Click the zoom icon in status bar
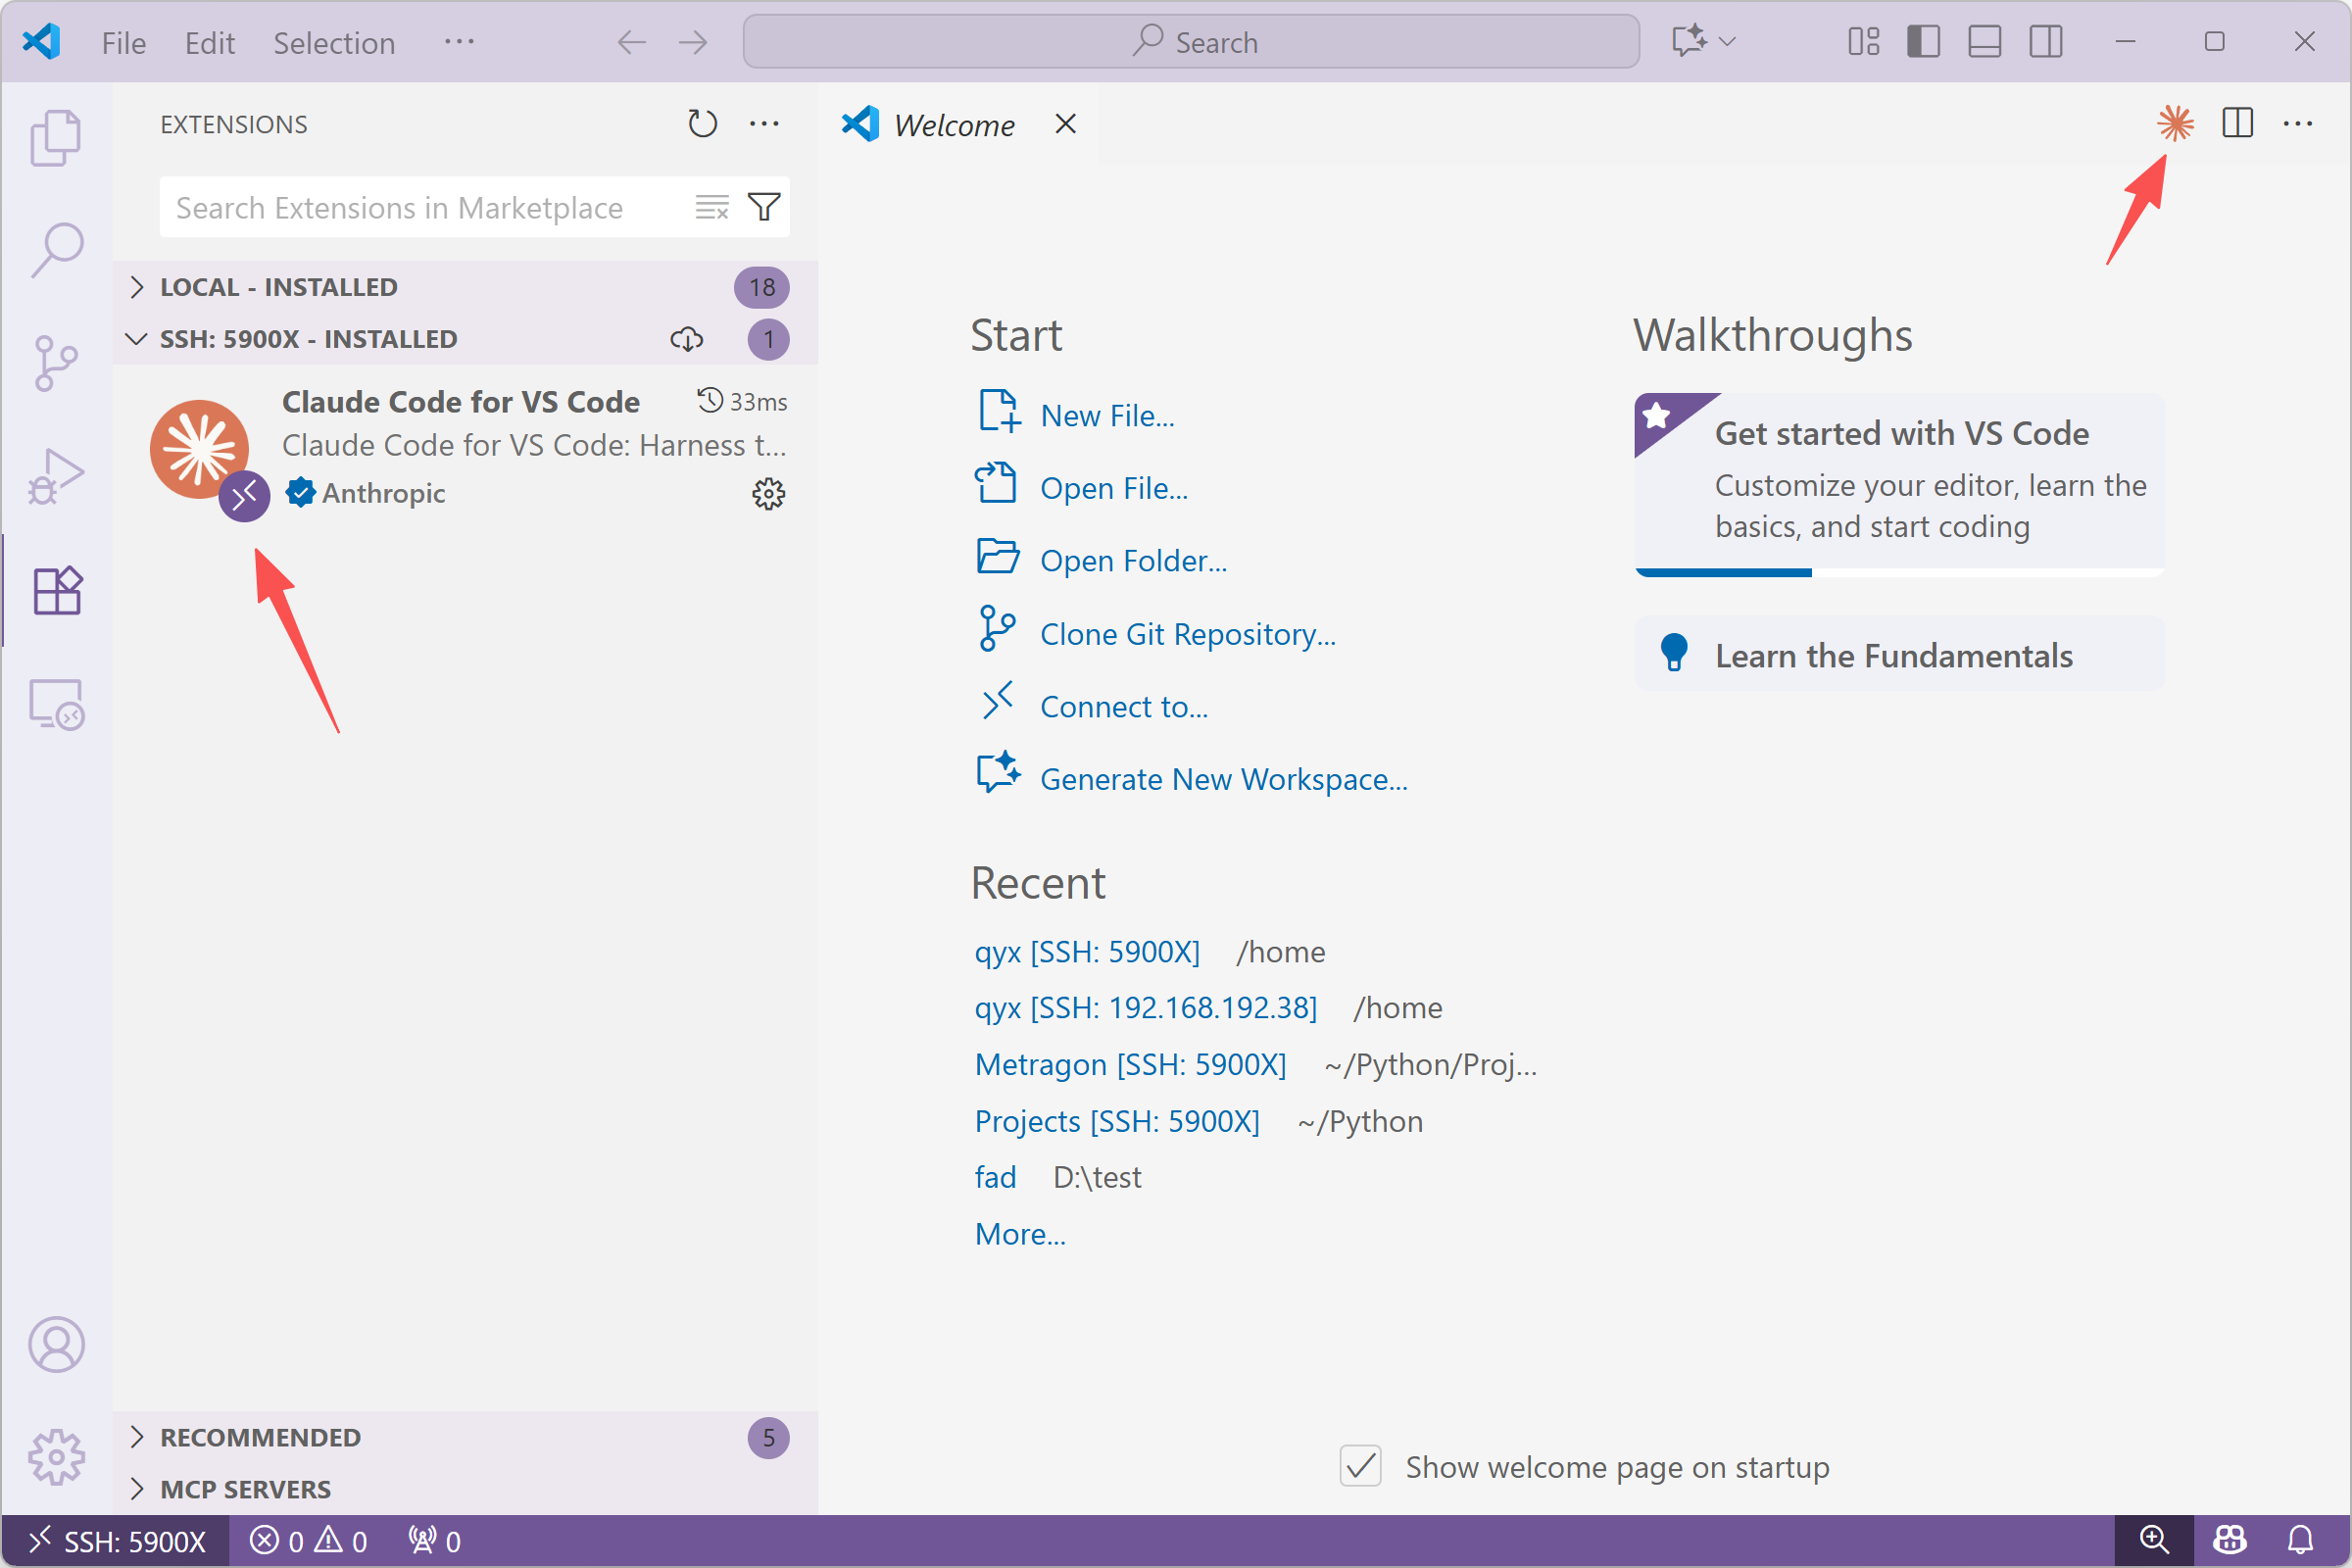Image resolution: width=2352 pixels, height=1568 pixels. (x=2154, y=1540)
